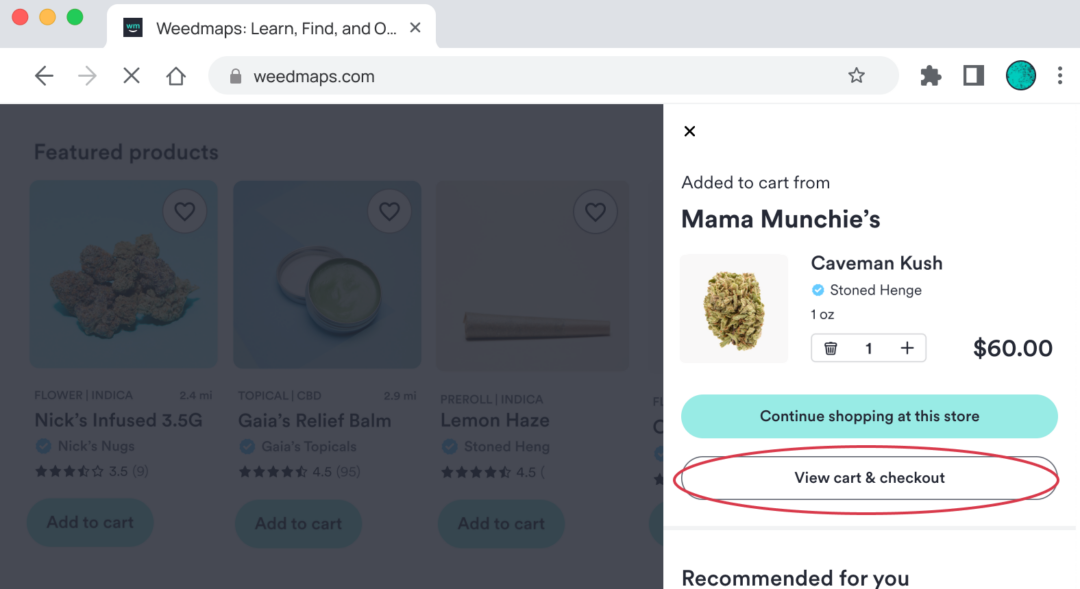
Task: Click the browser profile avatar
Action: (1020, 75)
